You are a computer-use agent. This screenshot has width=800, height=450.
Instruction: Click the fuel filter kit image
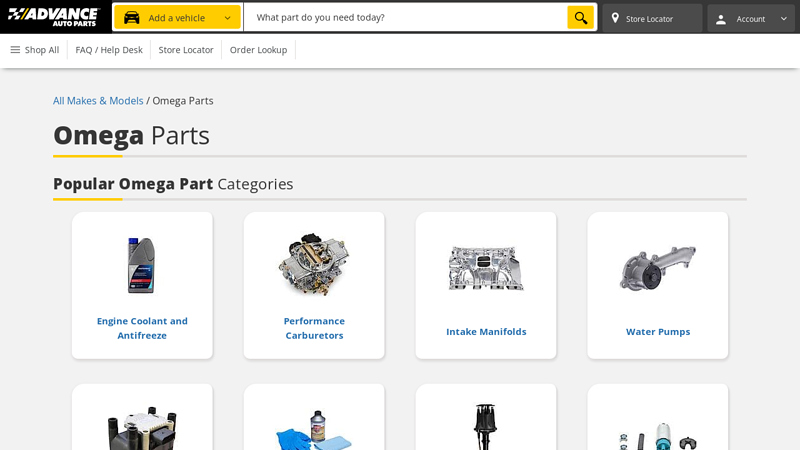(658, 436)
